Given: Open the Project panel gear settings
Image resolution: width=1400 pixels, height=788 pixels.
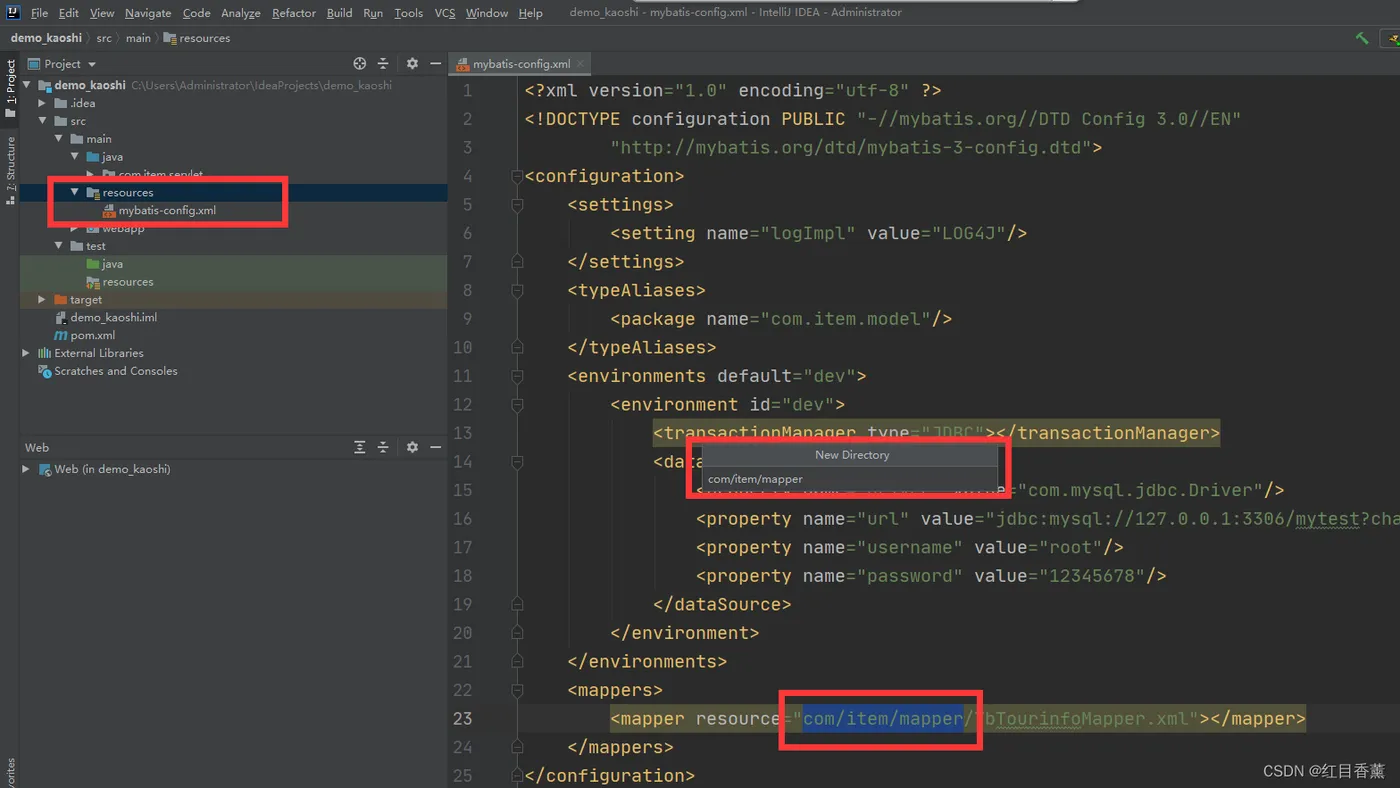Looking at the screenshot, I should point(412,63).
